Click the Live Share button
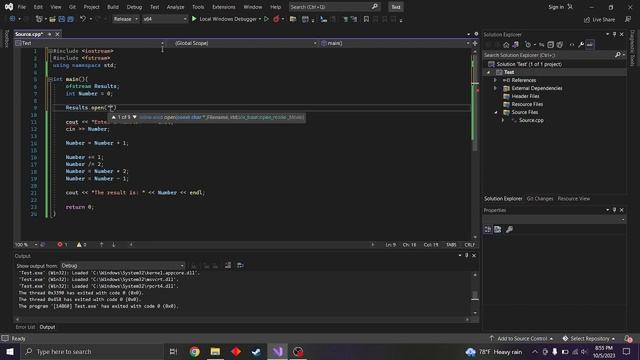Image resolution: width=640 pixels, height=360 pixels. click(599, 19)
